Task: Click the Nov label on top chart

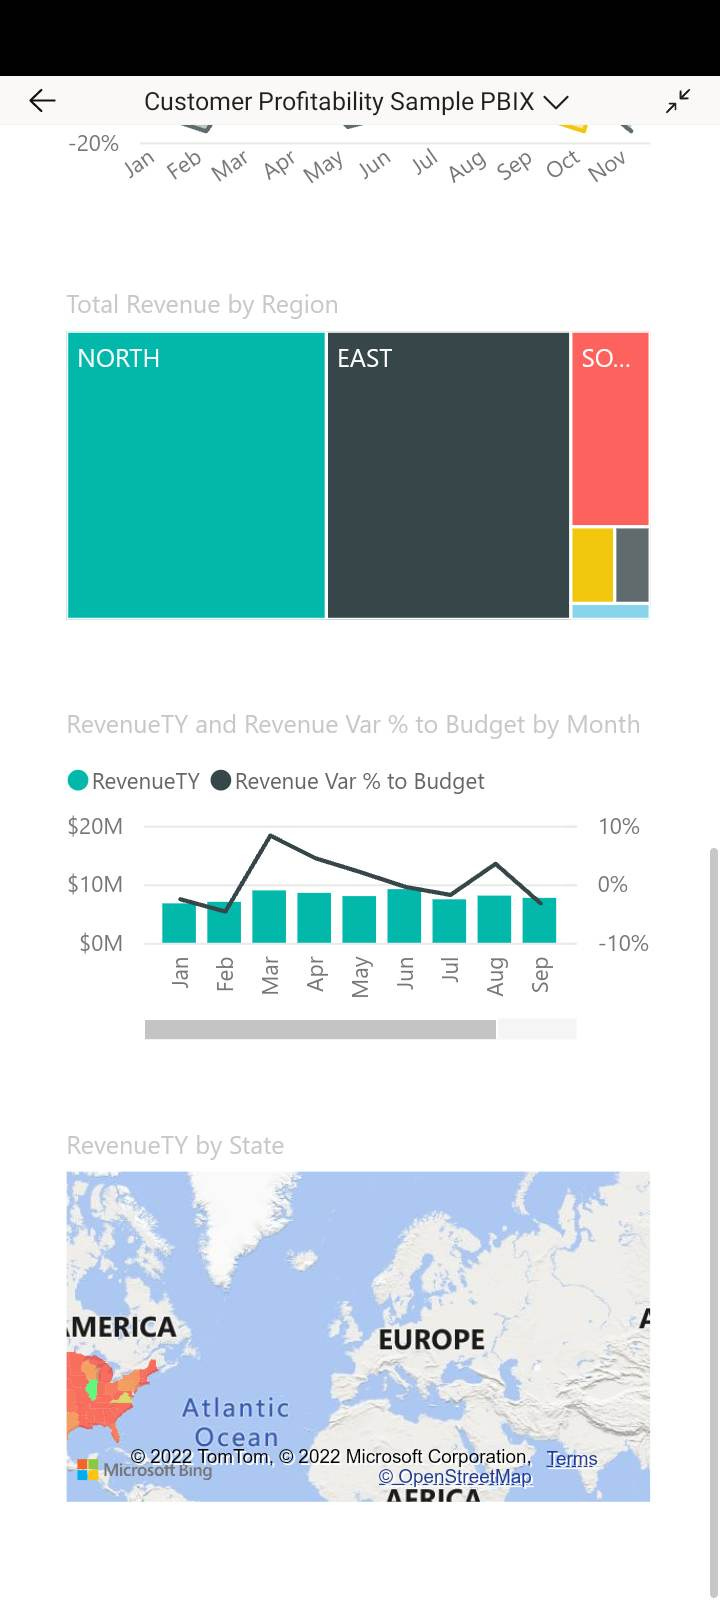Action: click(607, 165)
